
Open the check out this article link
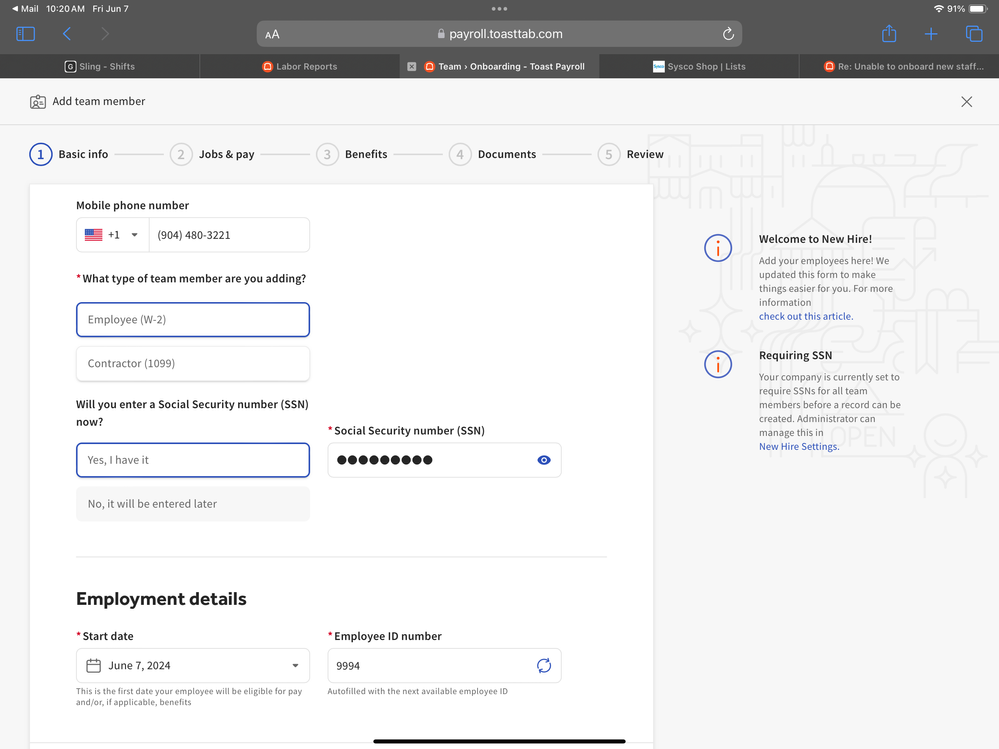806,316
